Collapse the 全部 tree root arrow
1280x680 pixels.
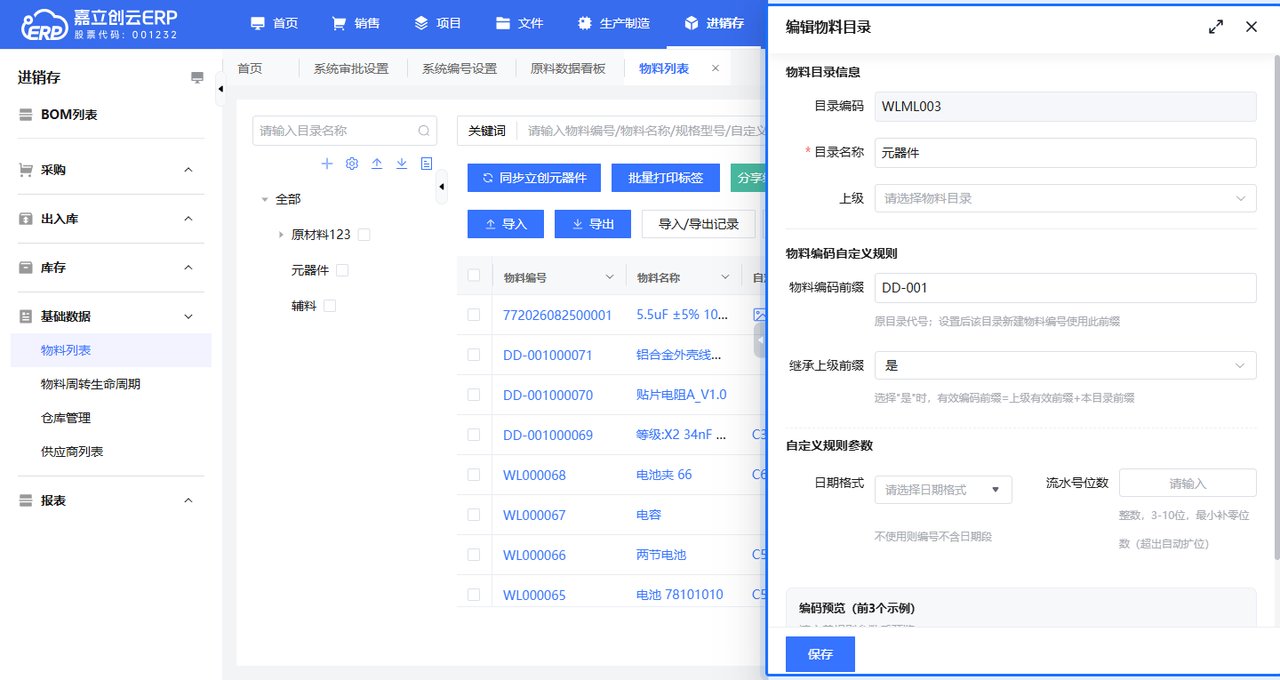click(x=265, y=199)
